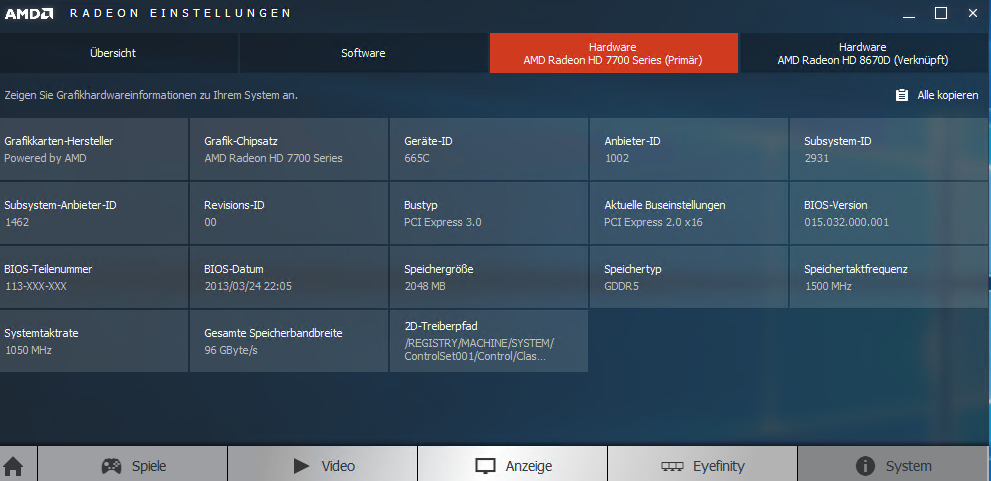The image size is (991, 481).
Task: Select the Revisions-ID tile
Action: pos(289,213)
